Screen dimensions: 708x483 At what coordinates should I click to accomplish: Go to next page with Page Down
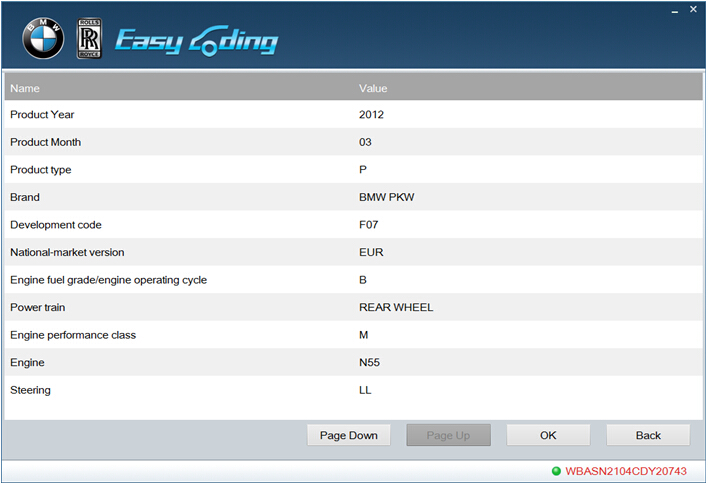349,435
